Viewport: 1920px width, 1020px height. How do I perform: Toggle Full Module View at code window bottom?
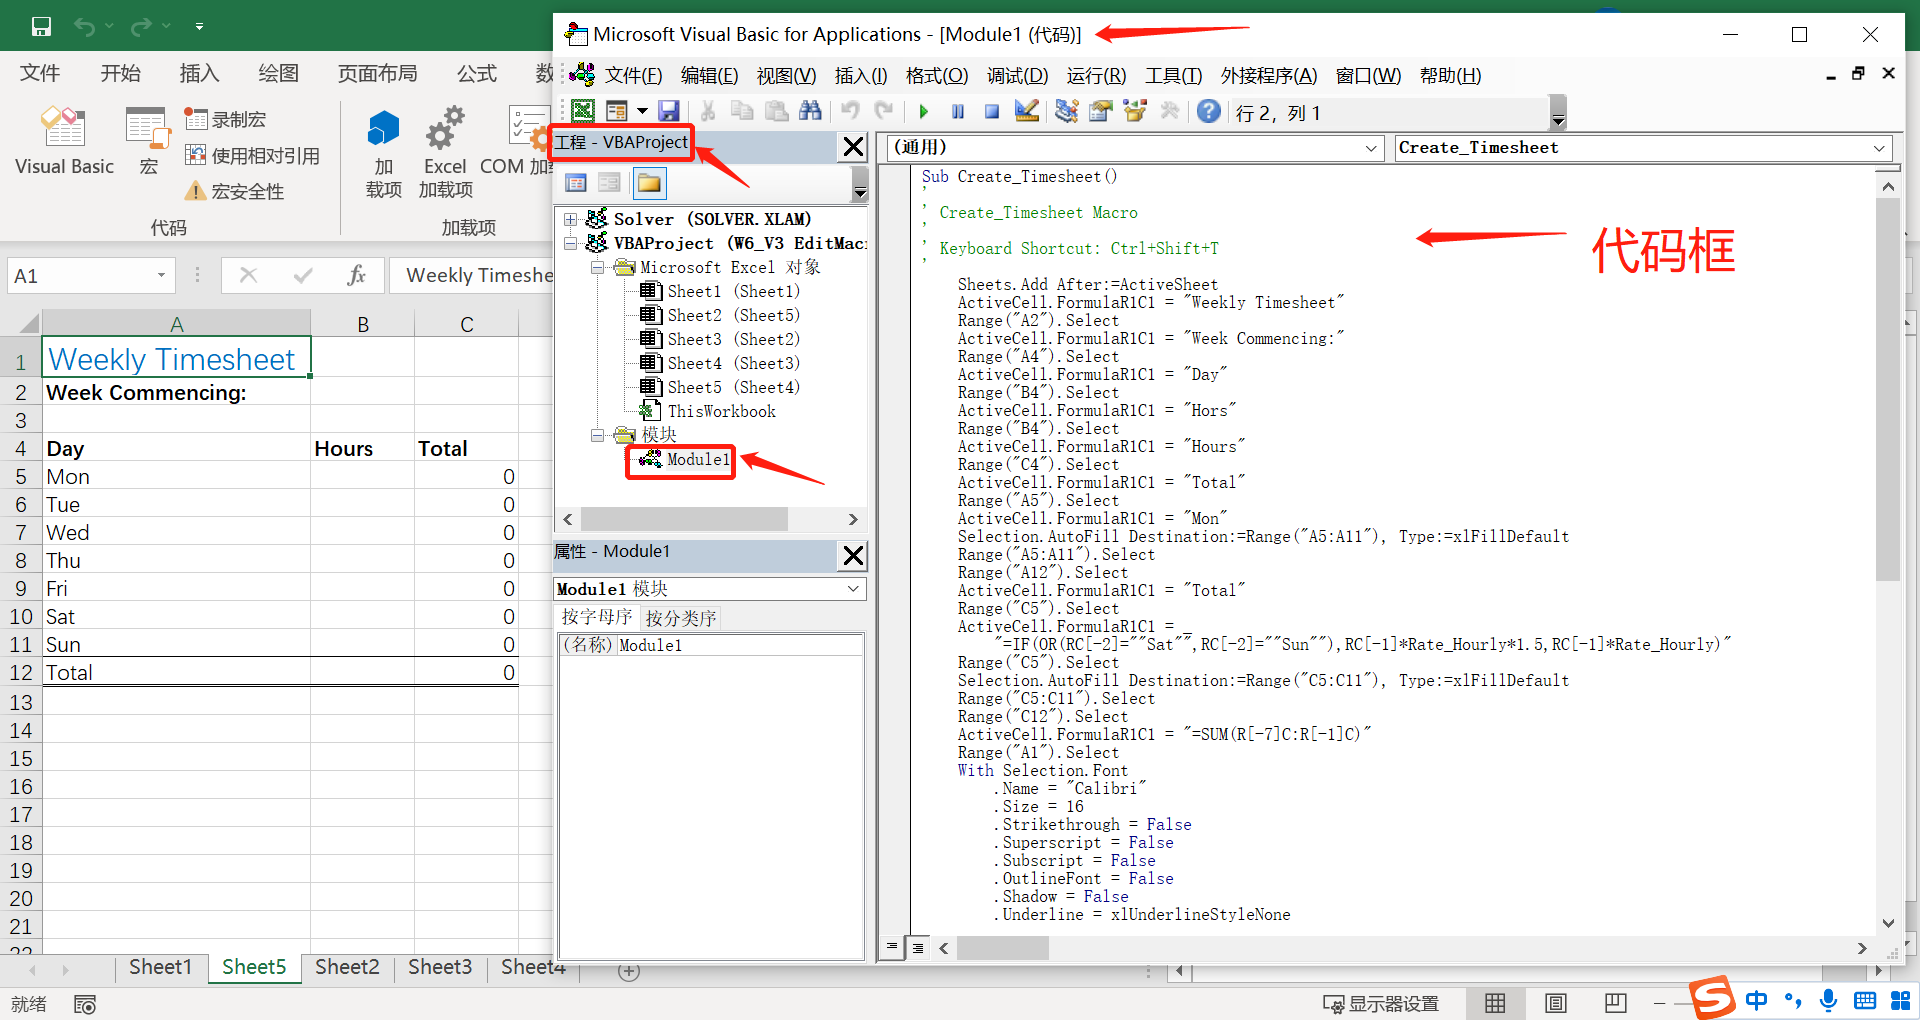click(917, 947)
